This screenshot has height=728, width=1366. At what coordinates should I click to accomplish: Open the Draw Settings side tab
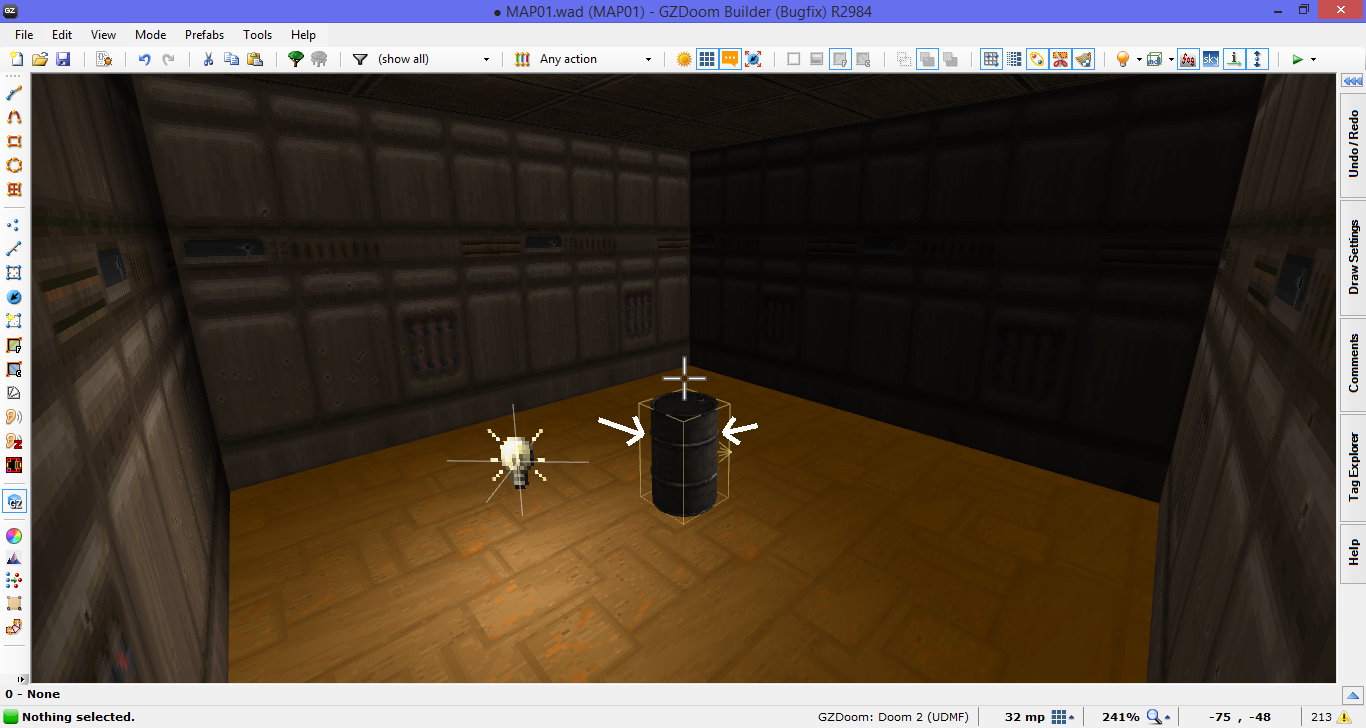click(x=1353, y=258)
